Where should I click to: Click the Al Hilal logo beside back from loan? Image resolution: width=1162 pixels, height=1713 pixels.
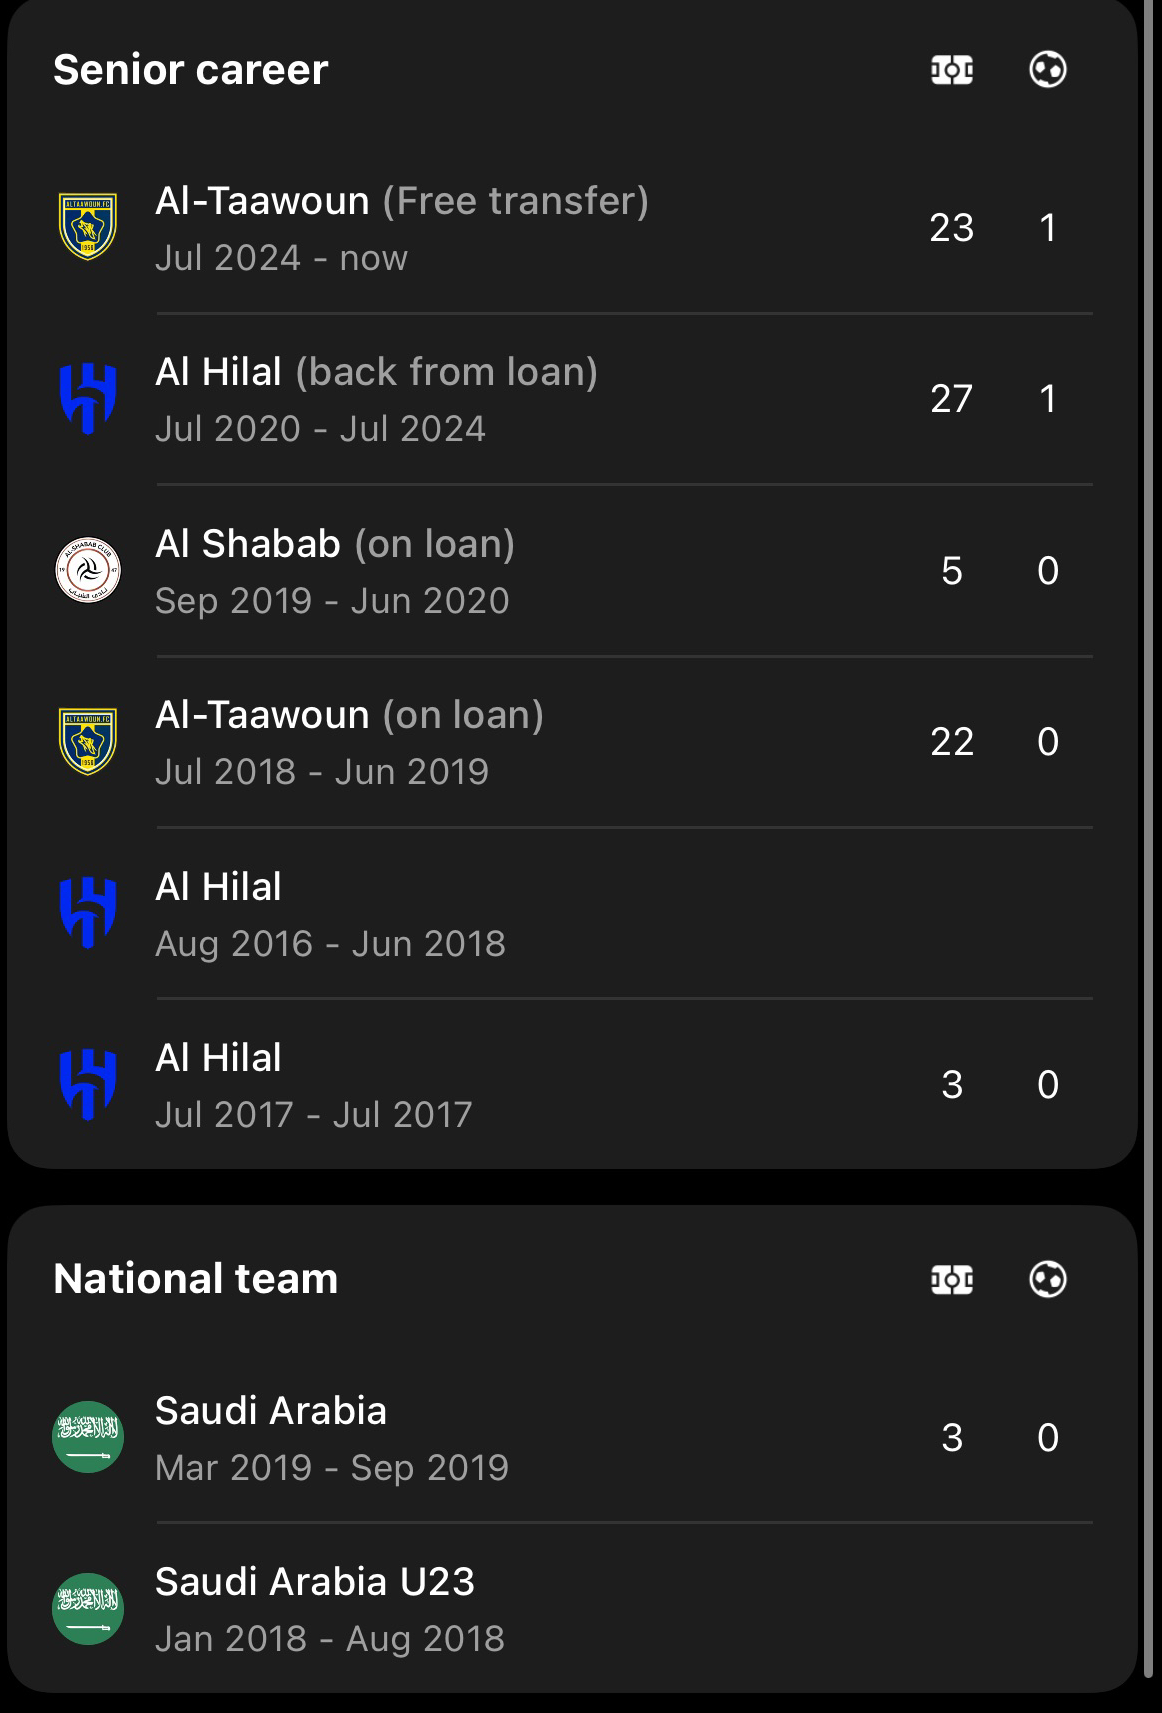tap(88, 398)
